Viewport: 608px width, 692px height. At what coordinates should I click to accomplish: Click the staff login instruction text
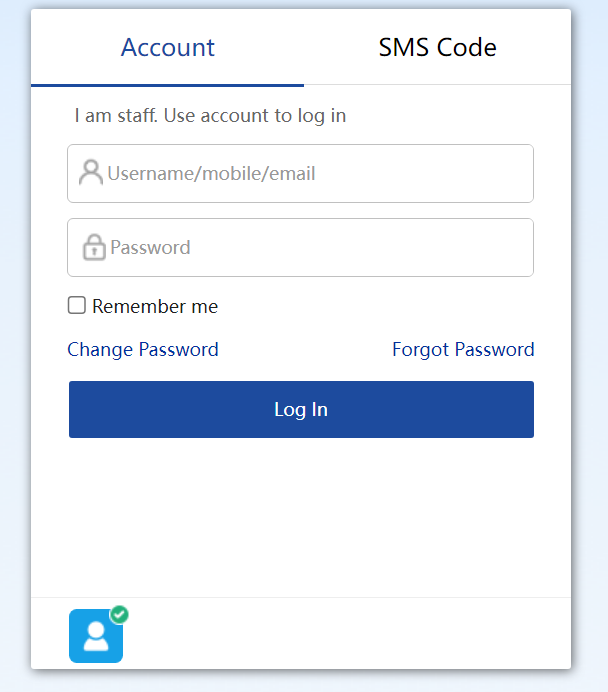(210, 116)
